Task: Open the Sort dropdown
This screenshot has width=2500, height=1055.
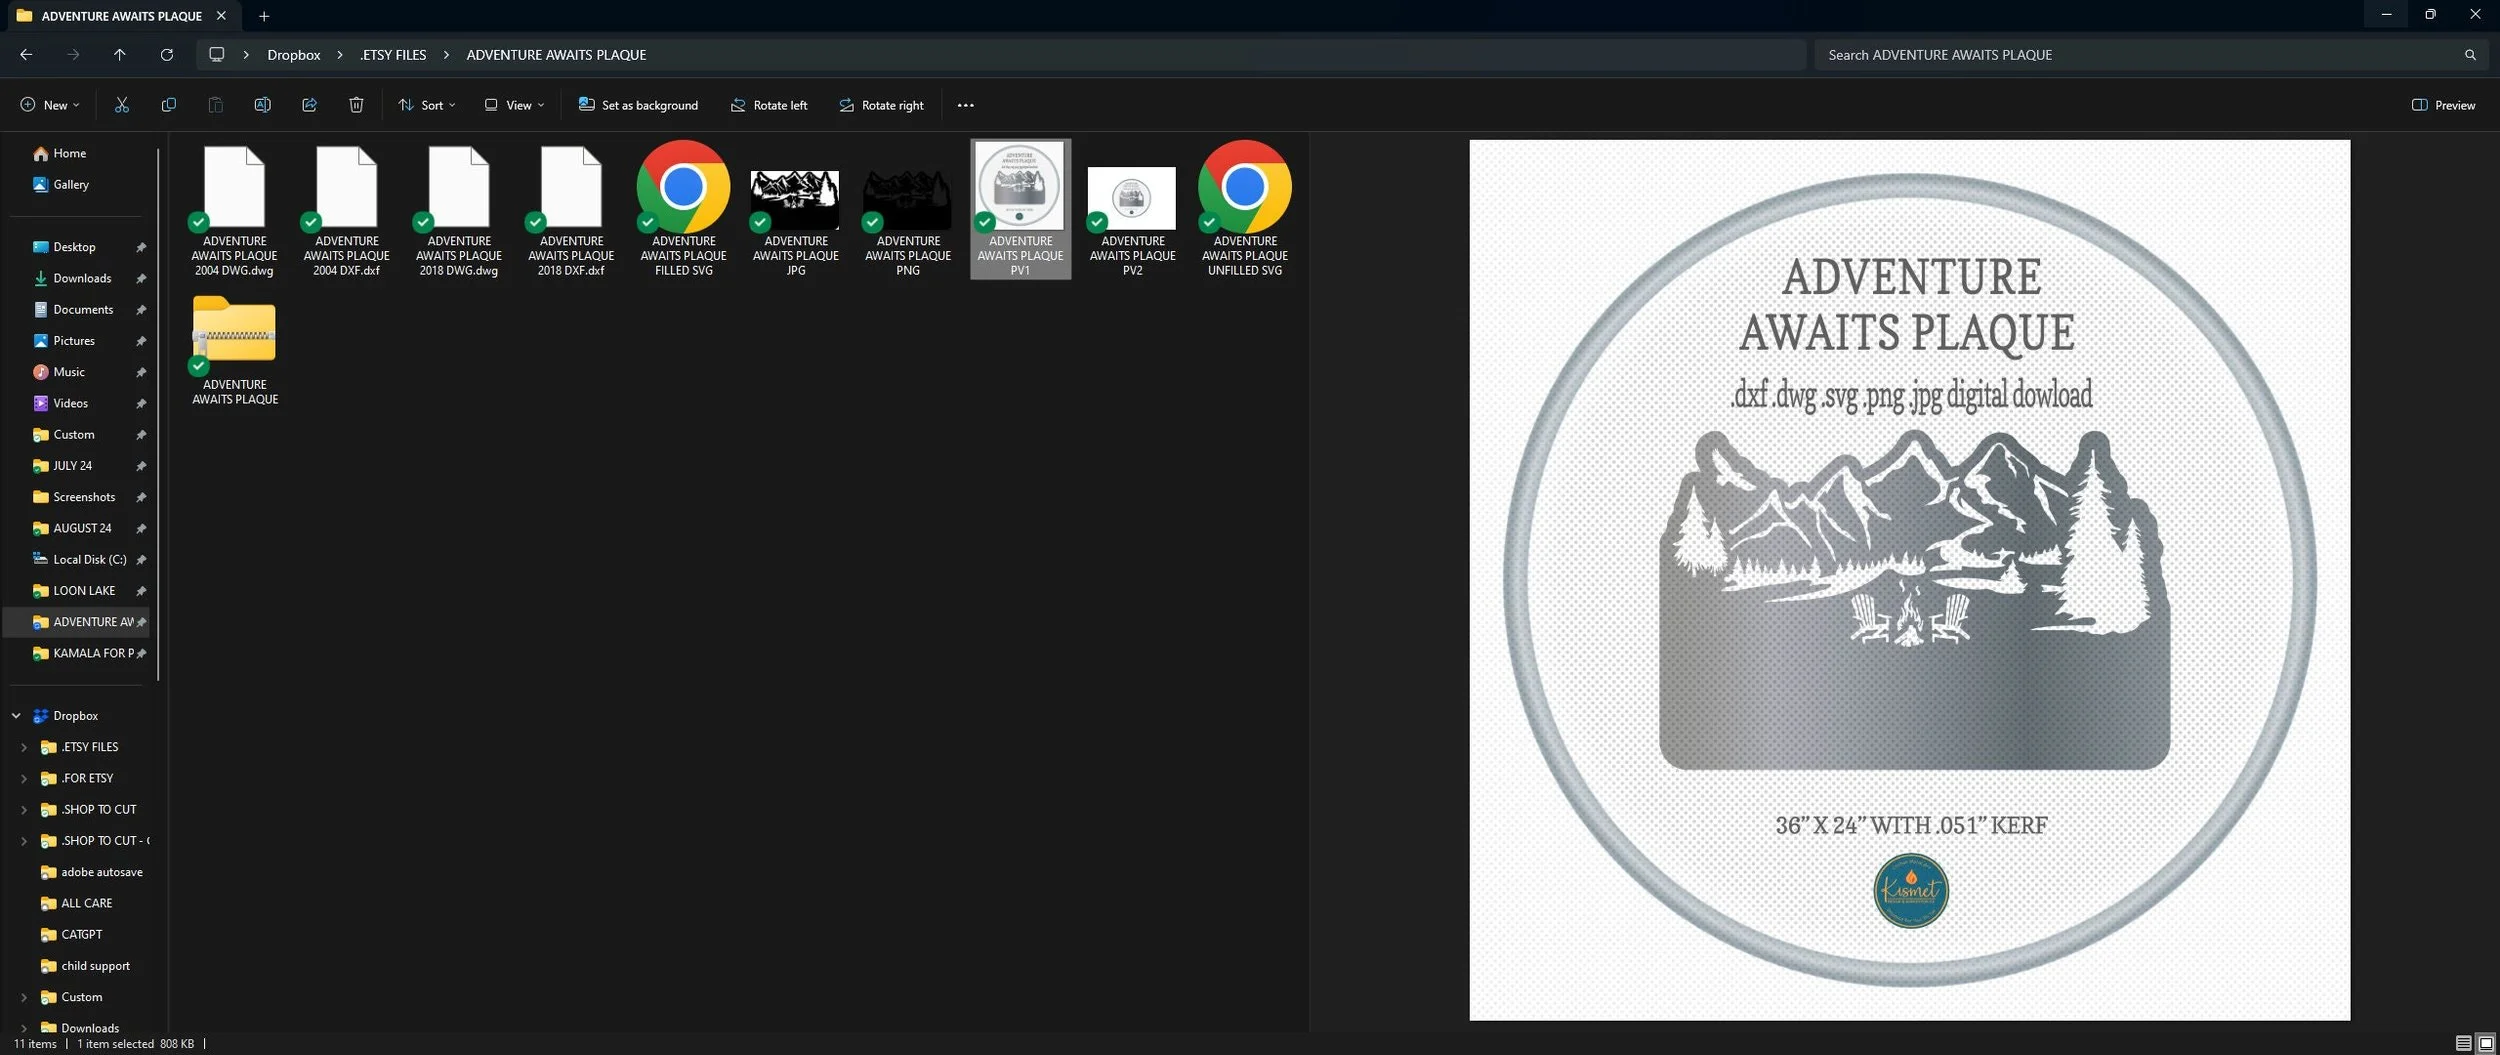Action: coord(427,105)
